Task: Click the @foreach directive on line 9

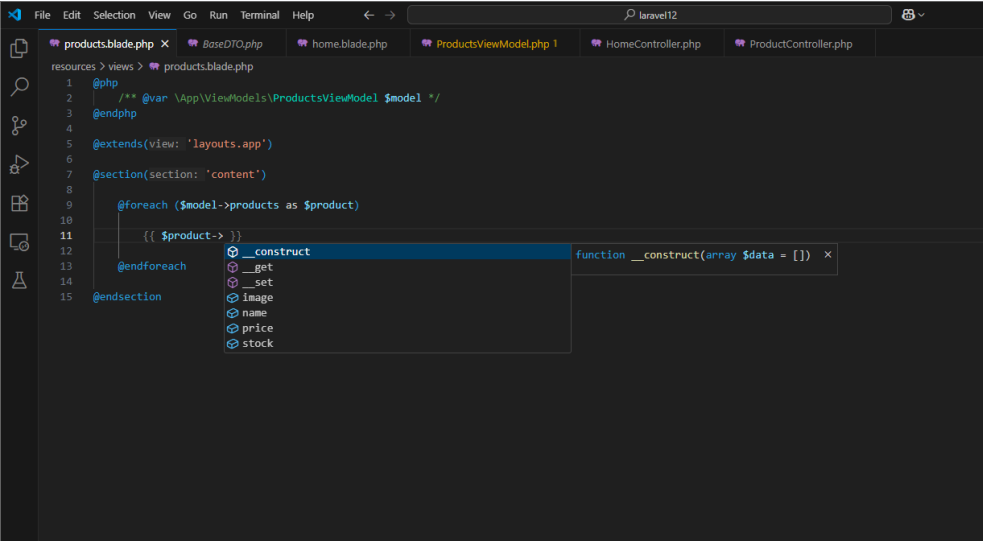Action: (143, 205)
